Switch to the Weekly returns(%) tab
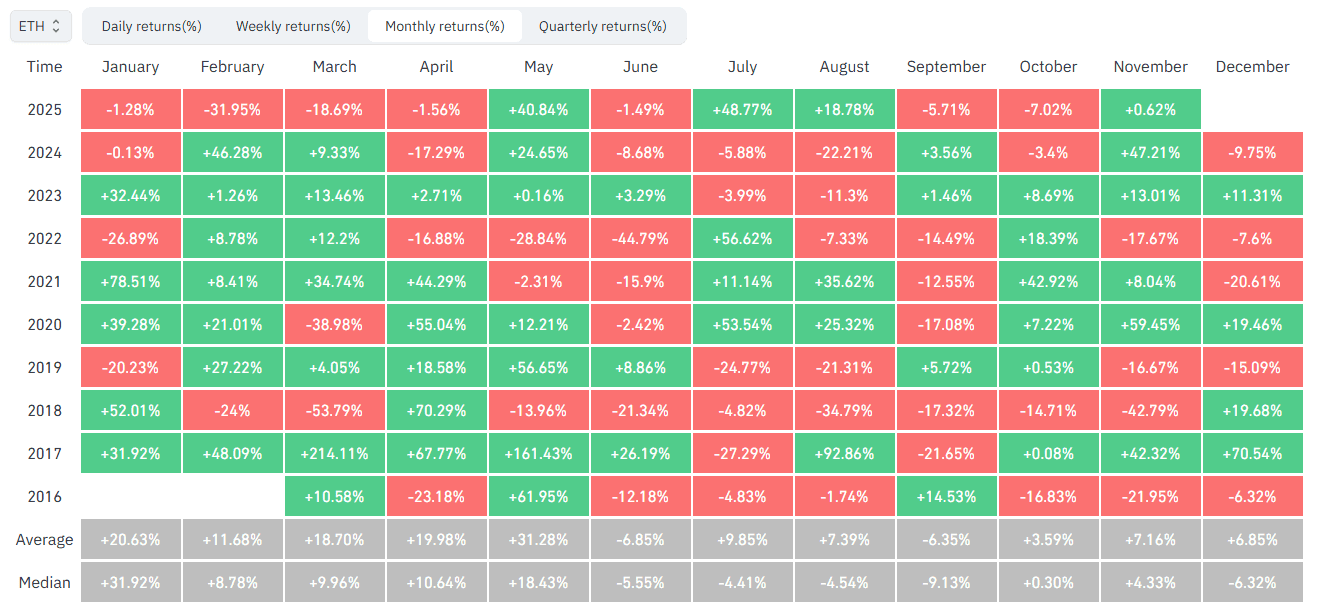 tap(293, 26)
